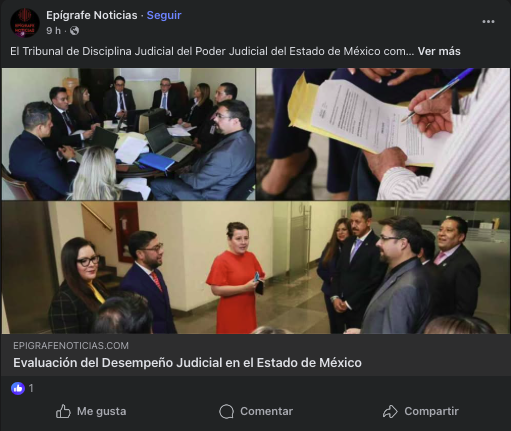Open the 9 h timestamp link

(x=54, y=31)
